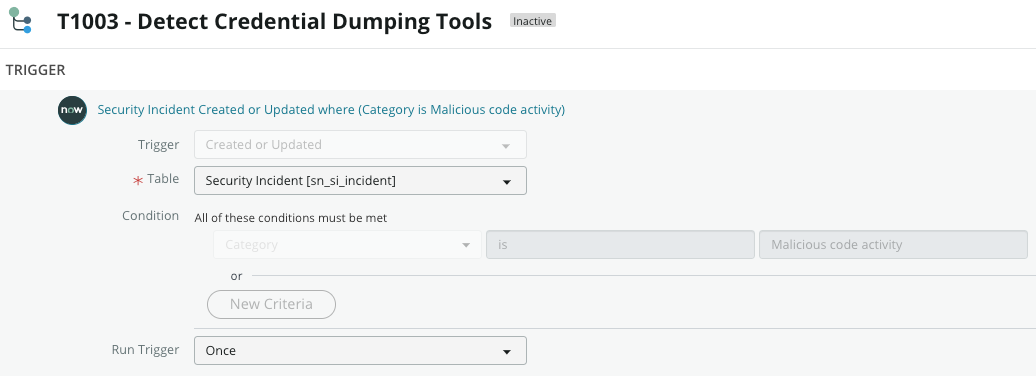This screenshot has height=376, width=1036.
Task: Click the 'Malicious code activity' value field
Action: click(893, 244)
